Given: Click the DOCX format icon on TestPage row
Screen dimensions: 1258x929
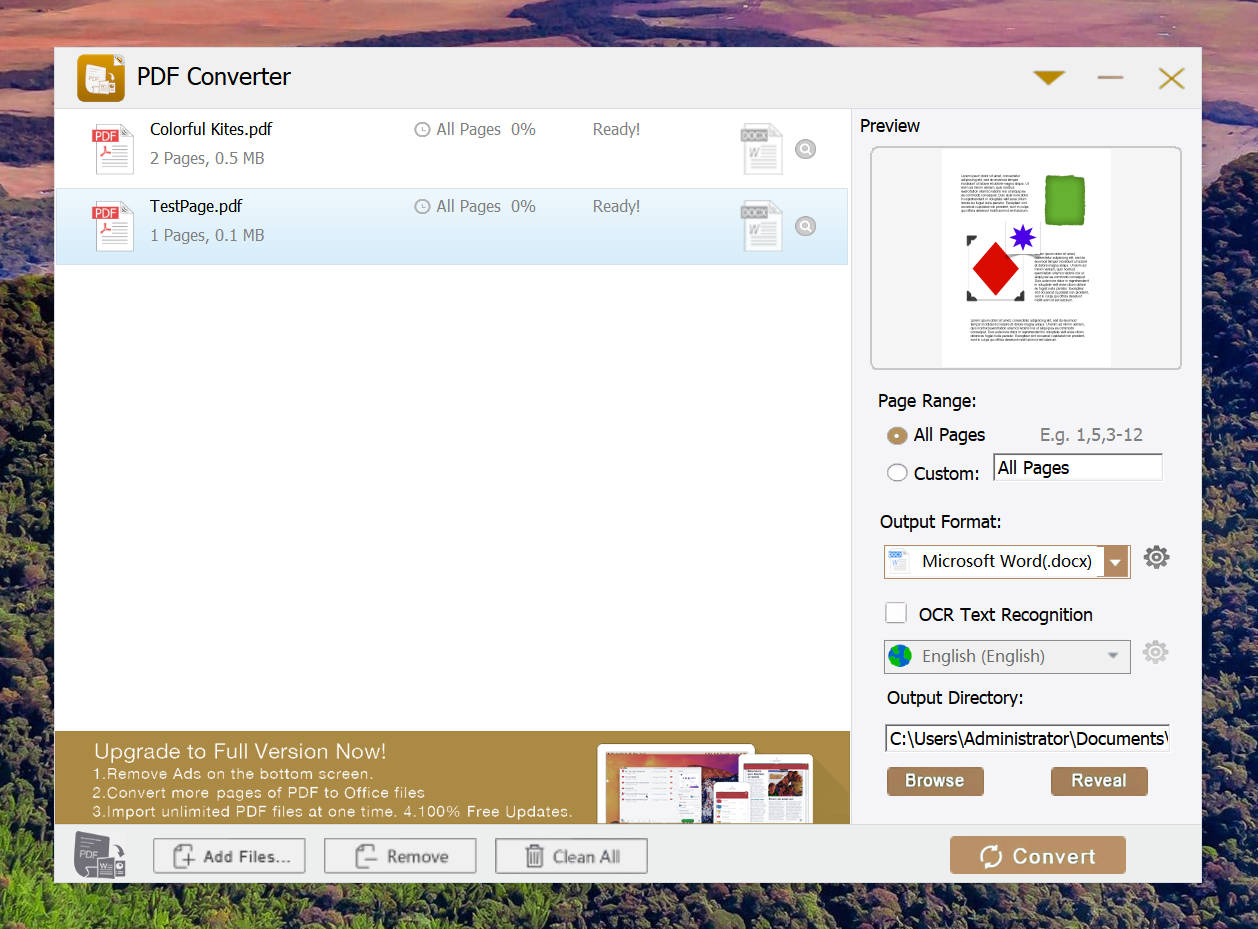Looking at the screenshot, I should (x=761, y=226).
